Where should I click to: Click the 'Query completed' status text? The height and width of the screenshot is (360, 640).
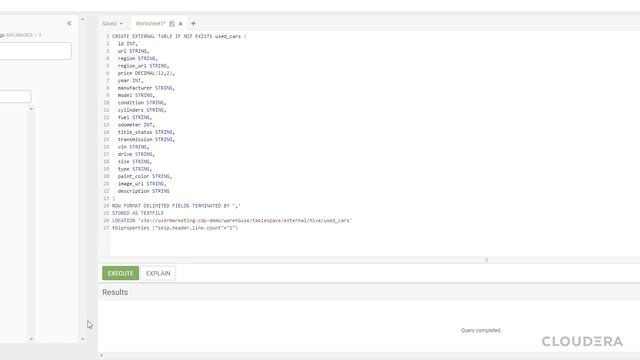(x=480, y=330)
